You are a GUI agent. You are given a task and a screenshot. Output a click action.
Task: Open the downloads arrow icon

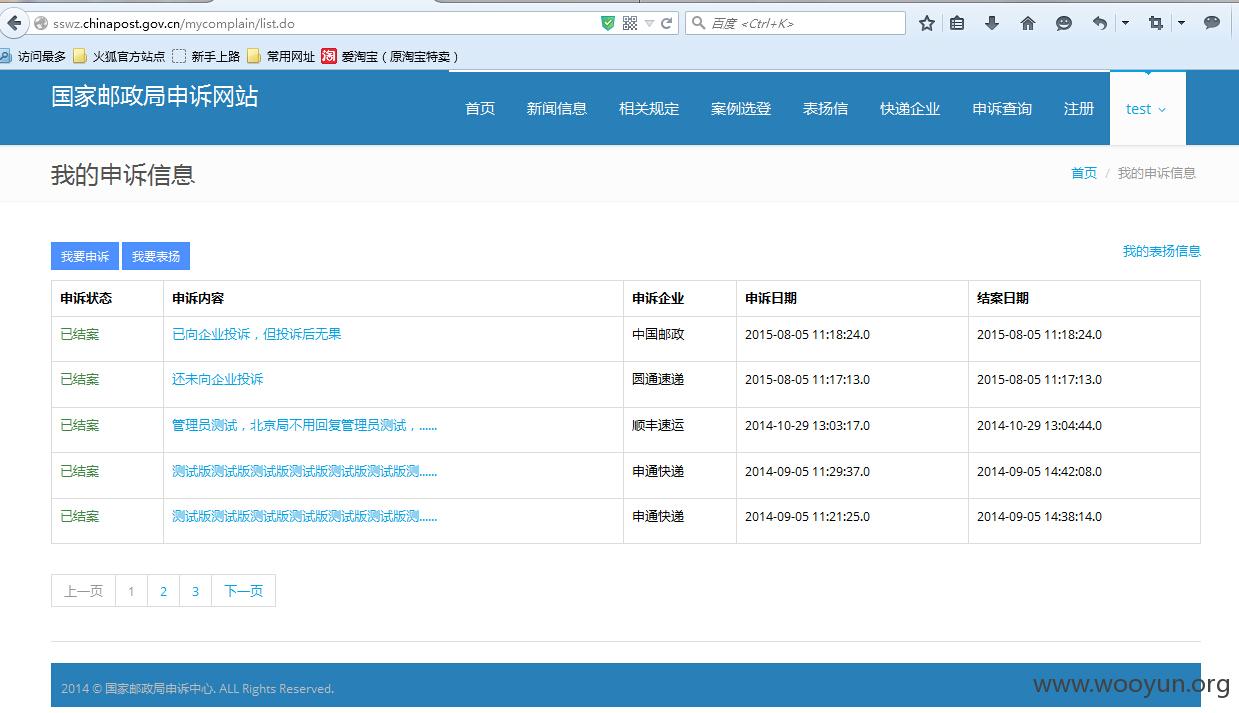pos(992,23)
